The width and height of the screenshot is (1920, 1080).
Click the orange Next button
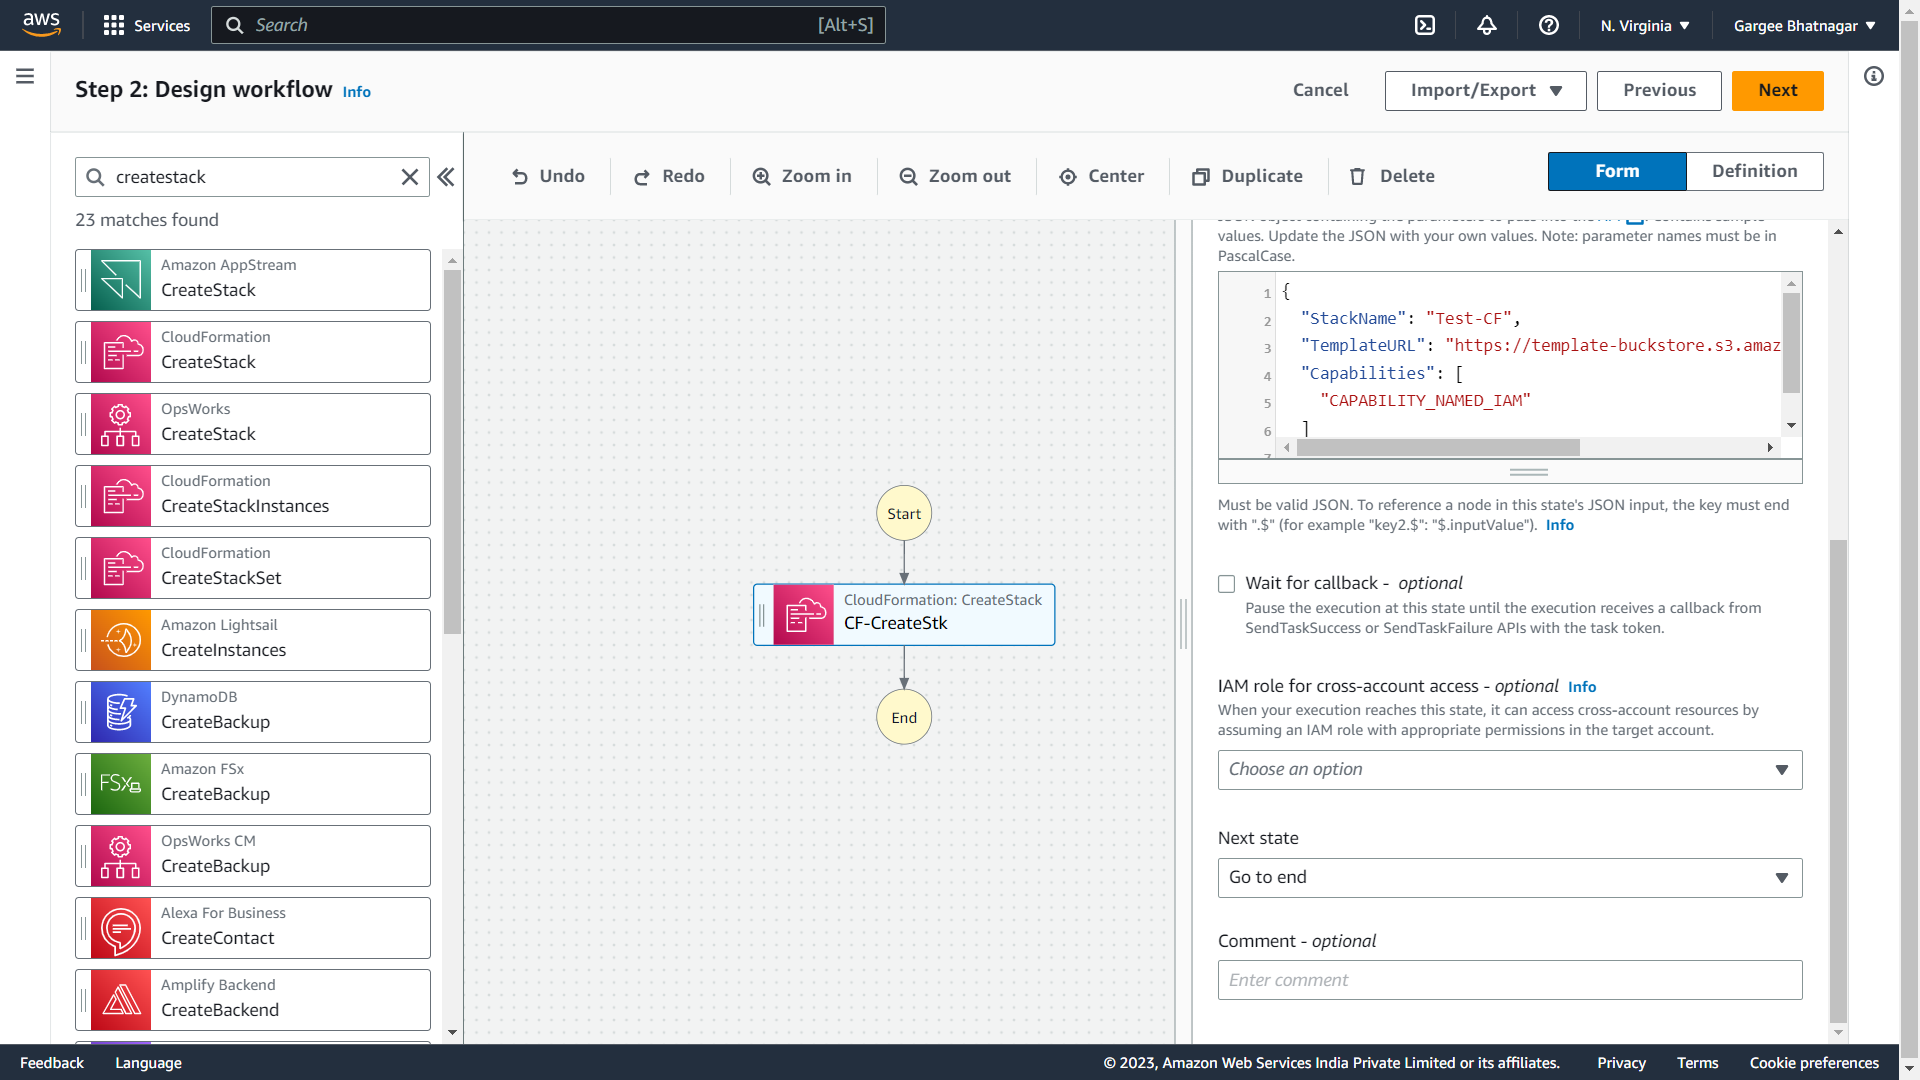[1777, 90]
